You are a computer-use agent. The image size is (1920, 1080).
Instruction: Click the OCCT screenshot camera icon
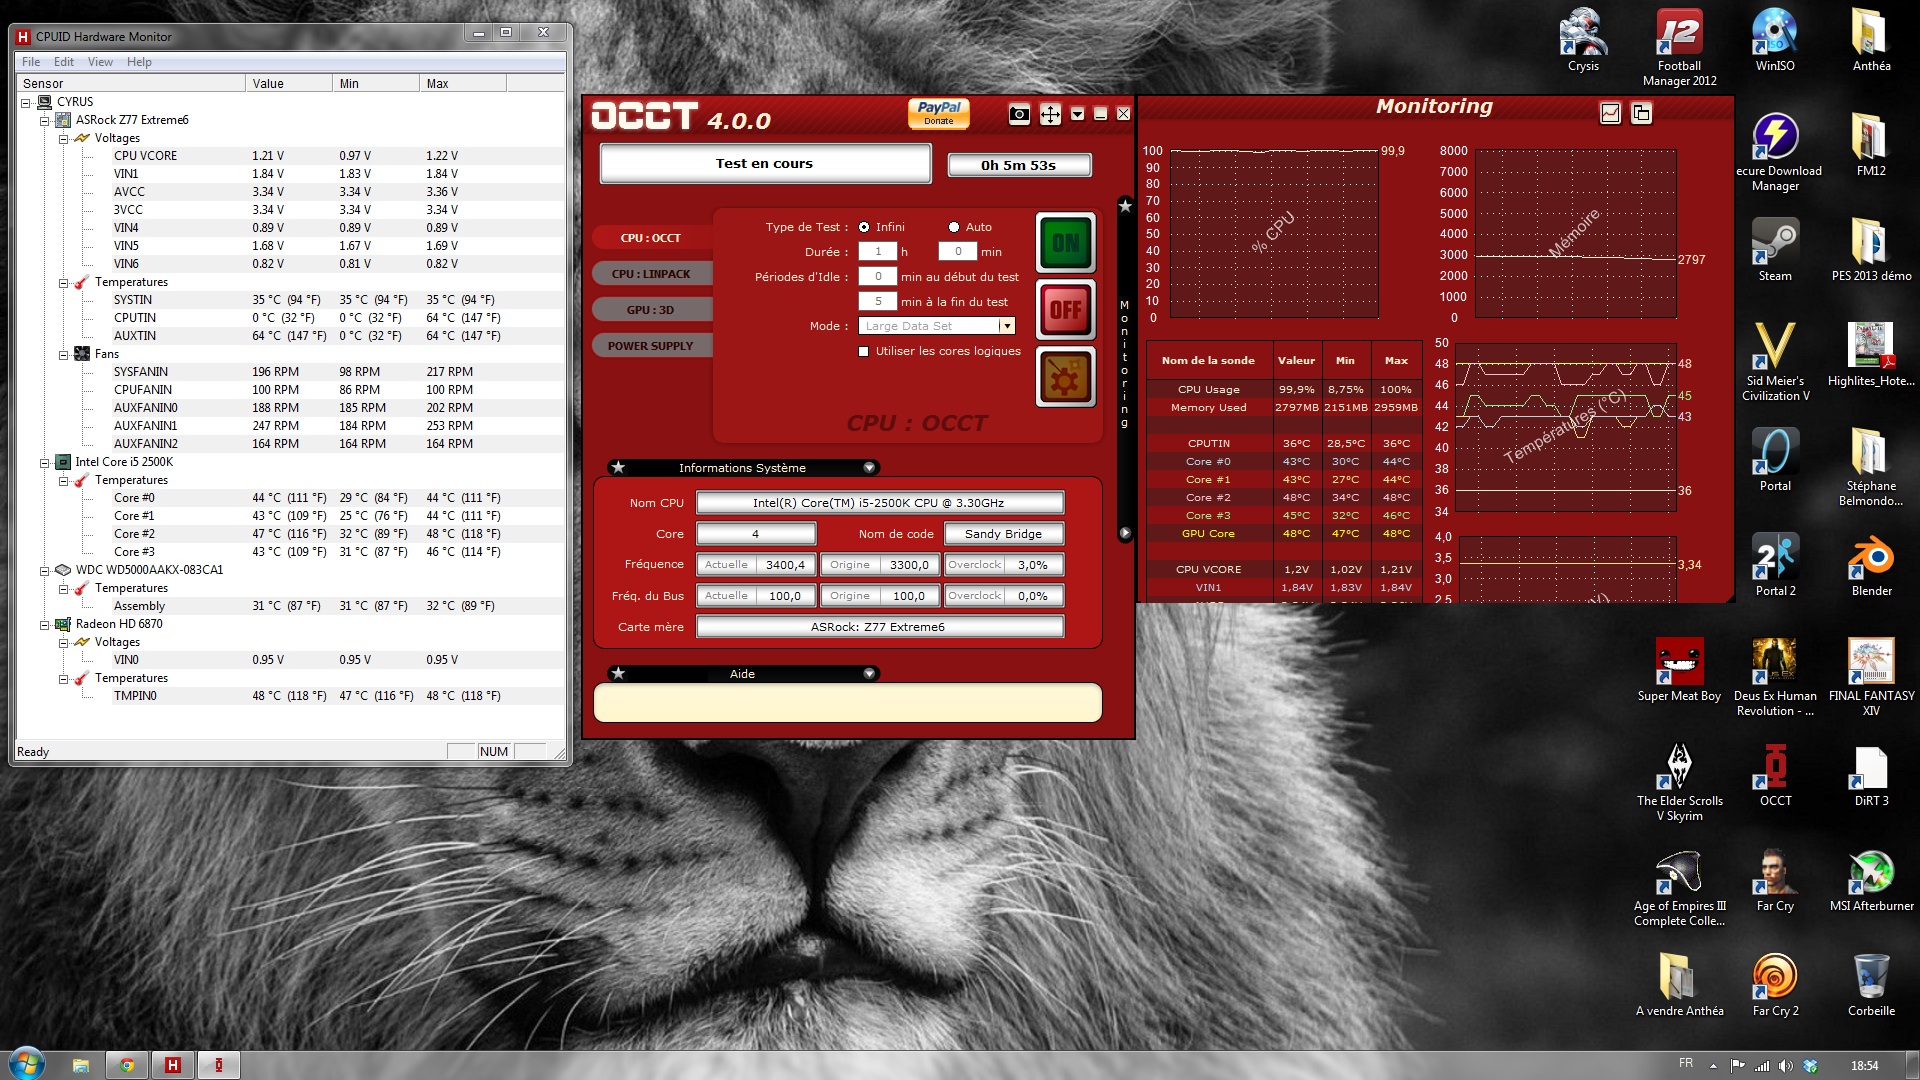[x=1019, y=114]
